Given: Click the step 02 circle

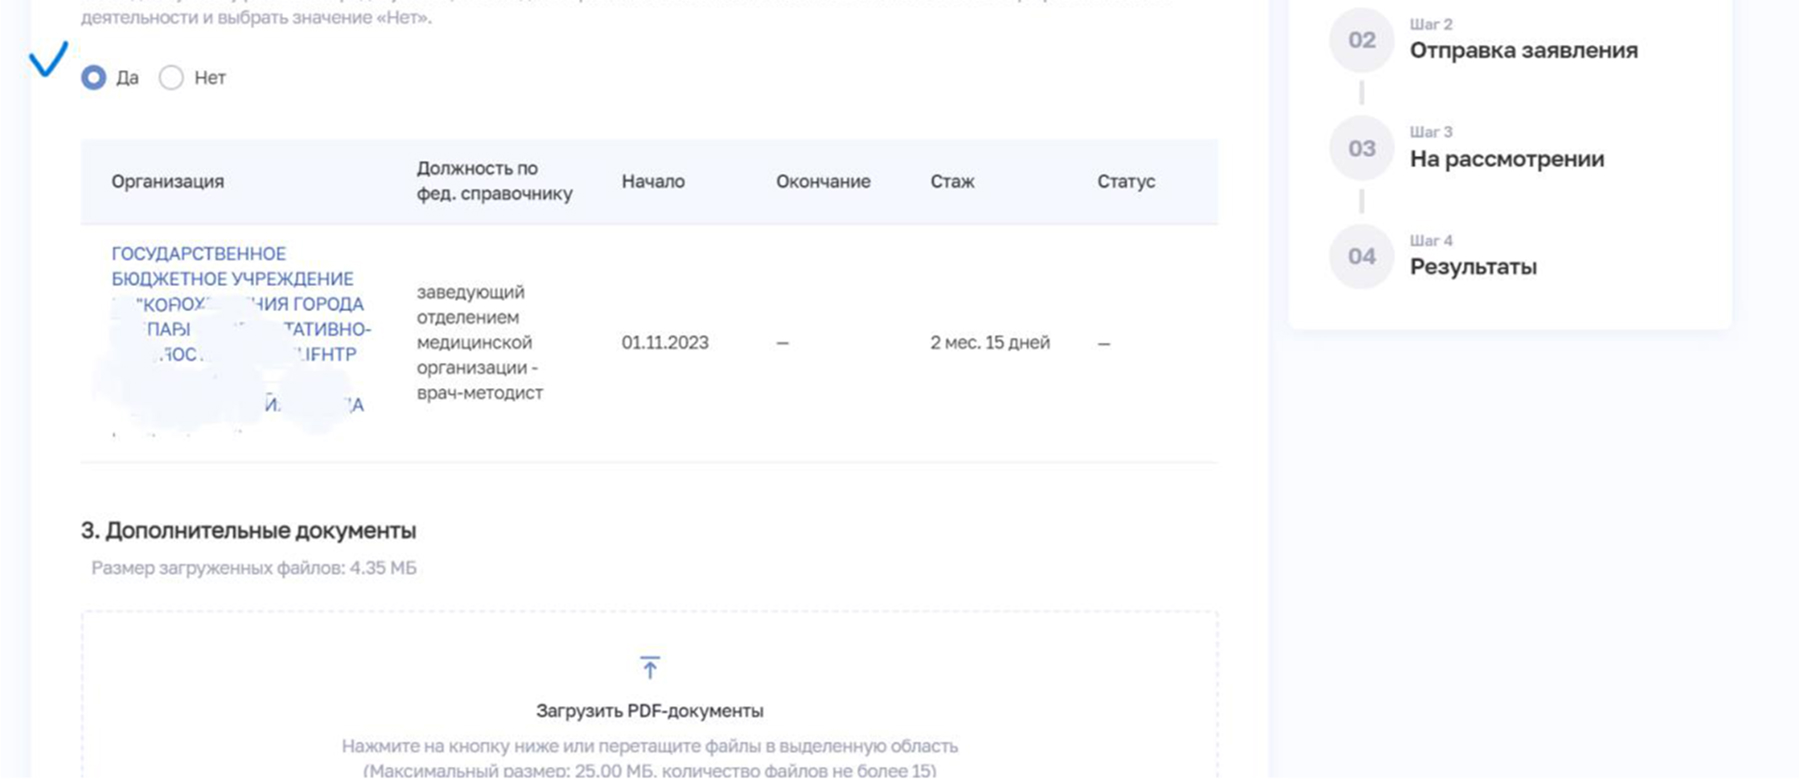Looking at the screenshot, I should pyautogui.click(x=1361, y=40).
